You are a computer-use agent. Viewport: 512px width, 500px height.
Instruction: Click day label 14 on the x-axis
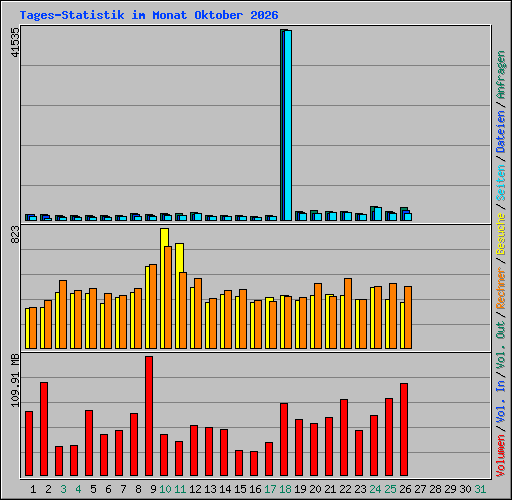pyautogui.click(x=225, y=489)
